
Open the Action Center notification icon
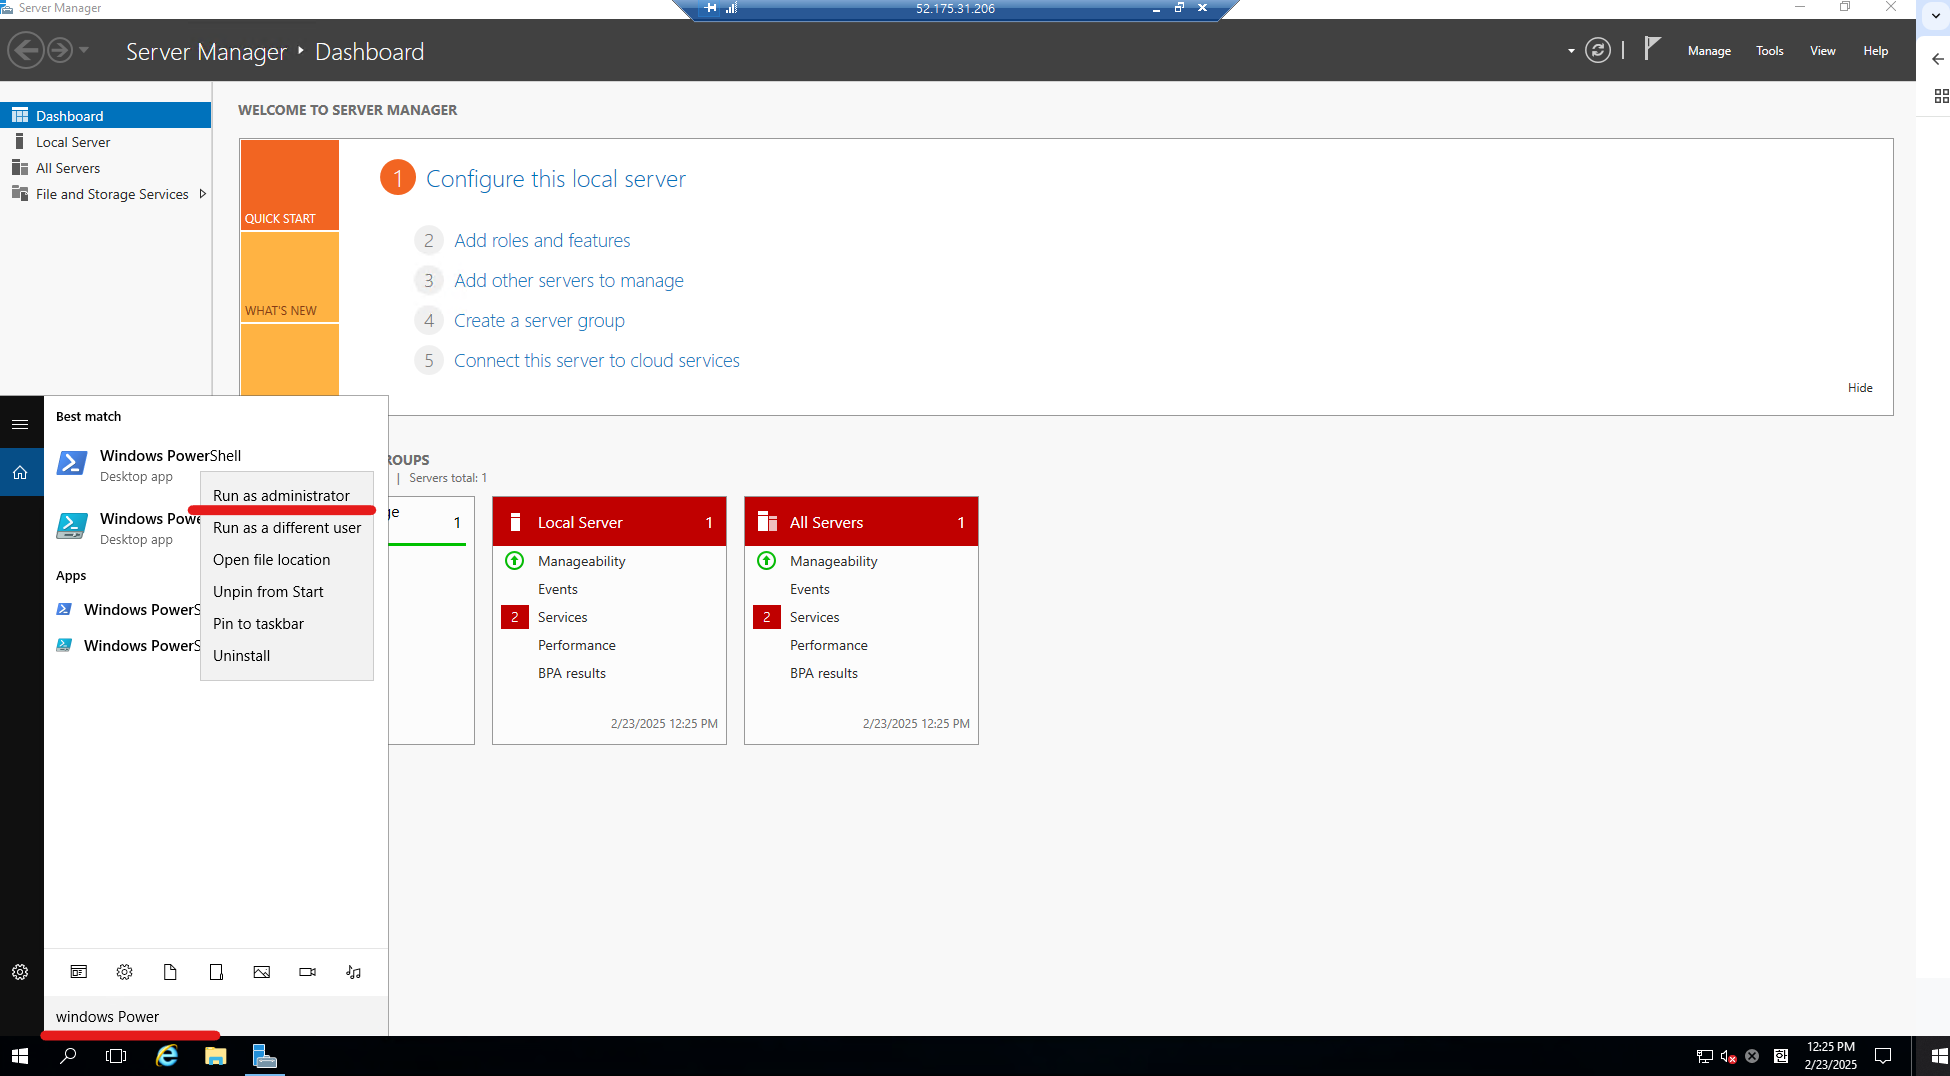pos(1883,1056)
